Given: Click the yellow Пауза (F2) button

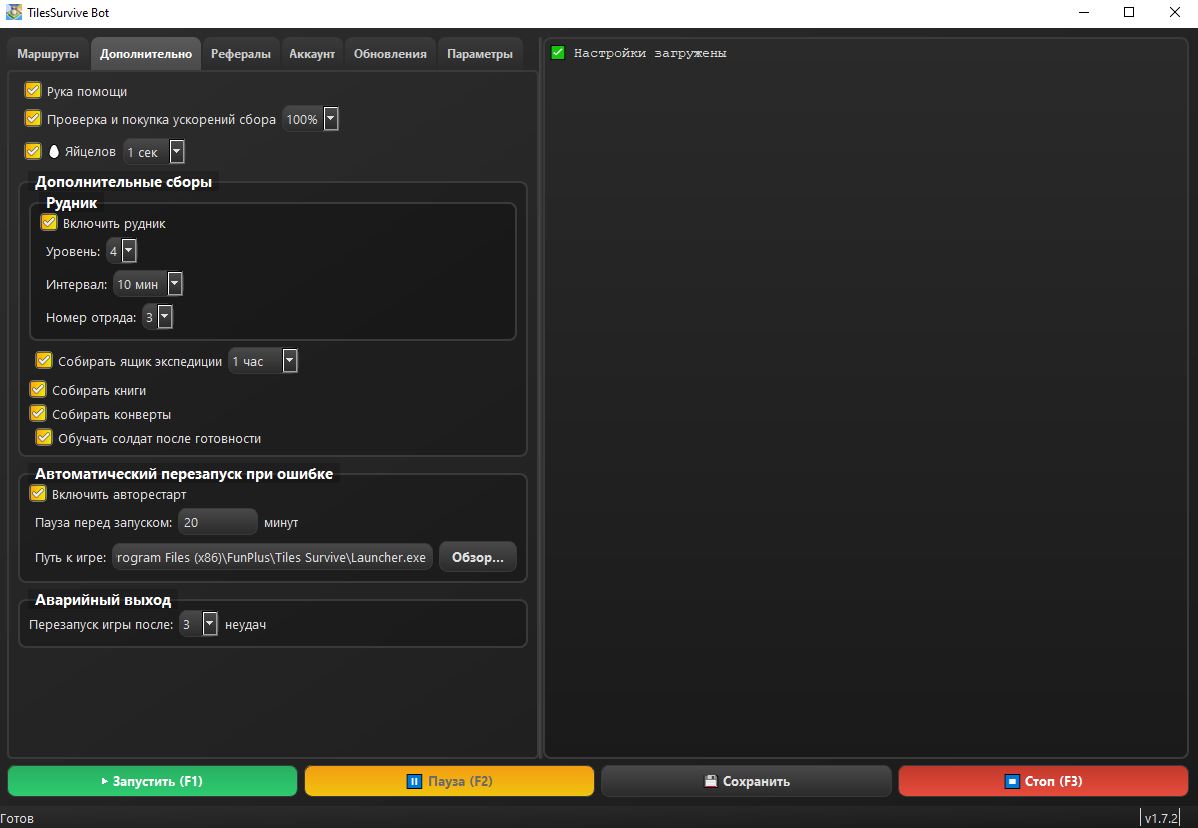Looking at the screenshot, I should [x=449, y=781].
